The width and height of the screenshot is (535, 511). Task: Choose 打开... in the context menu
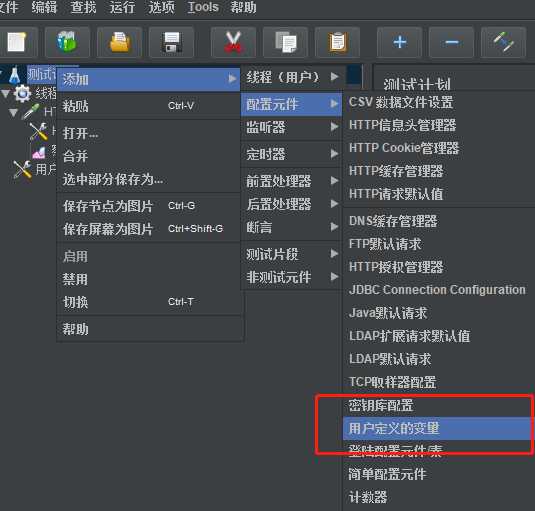coord(148,133)
